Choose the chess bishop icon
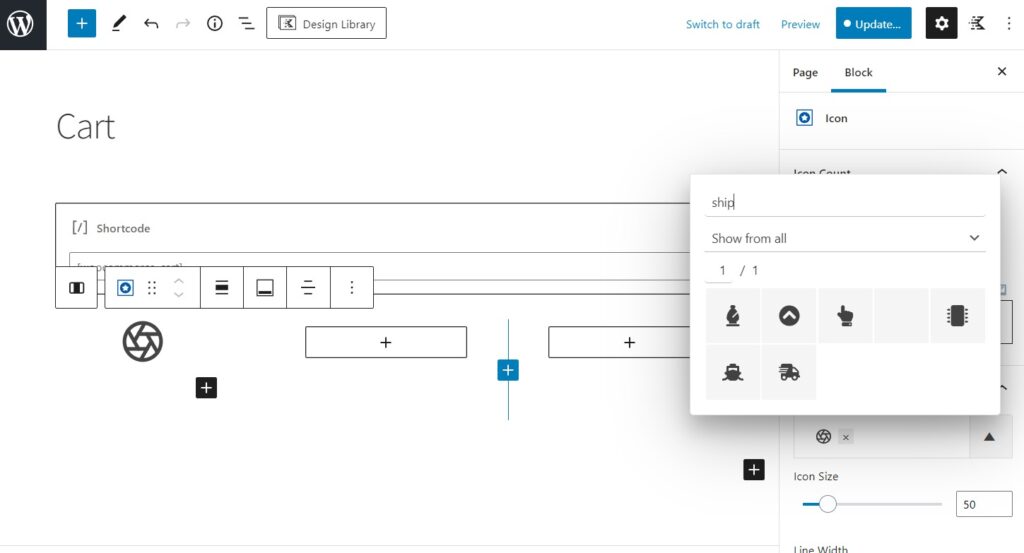The height and width of the screenshot is (553, 1024). [x=733, y=316]
